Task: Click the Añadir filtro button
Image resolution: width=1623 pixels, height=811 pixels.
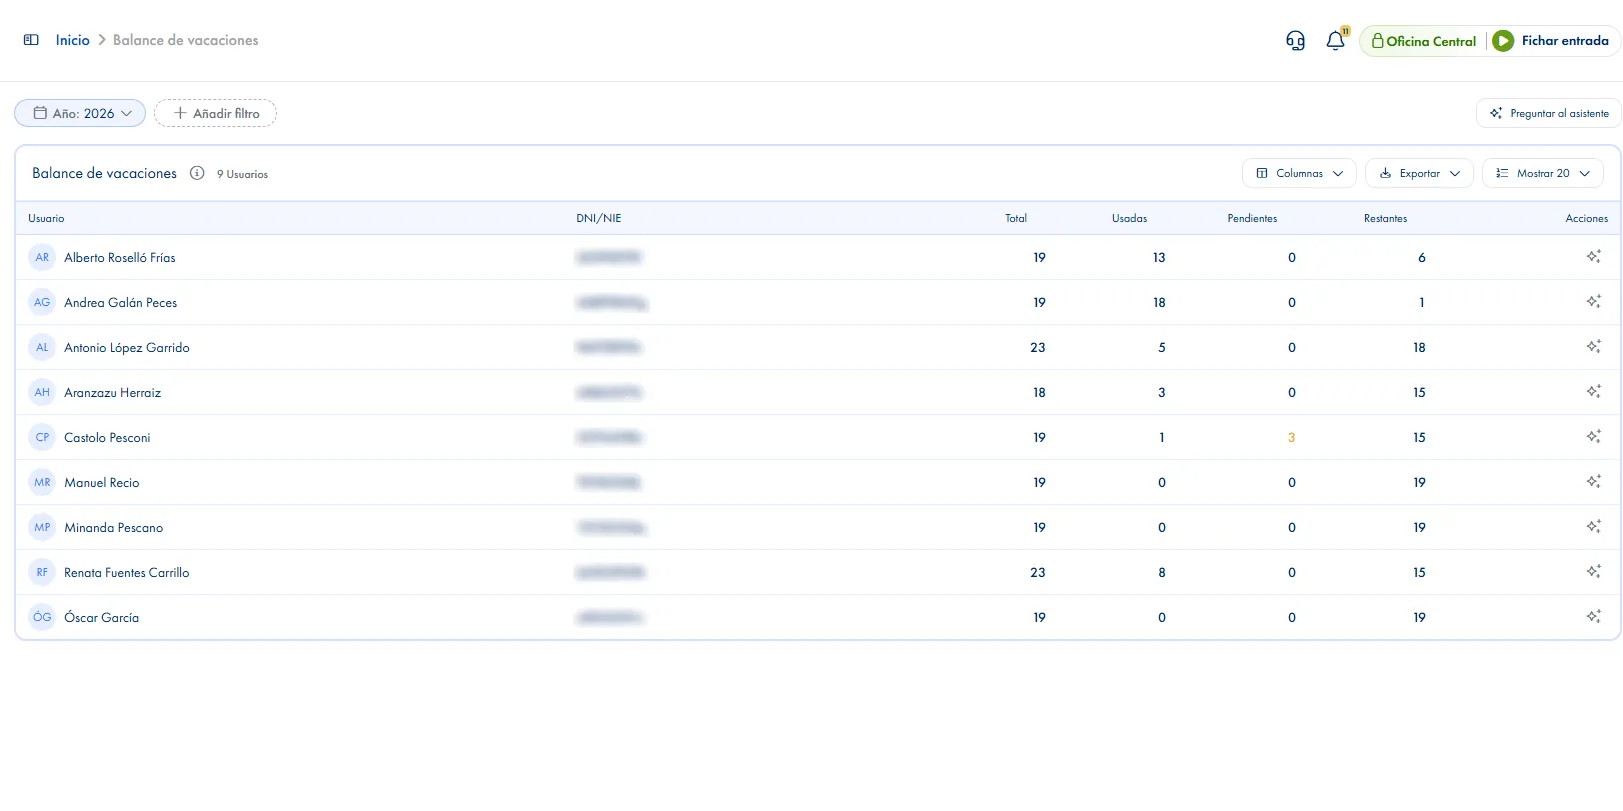Action: (x=215, y=113)
